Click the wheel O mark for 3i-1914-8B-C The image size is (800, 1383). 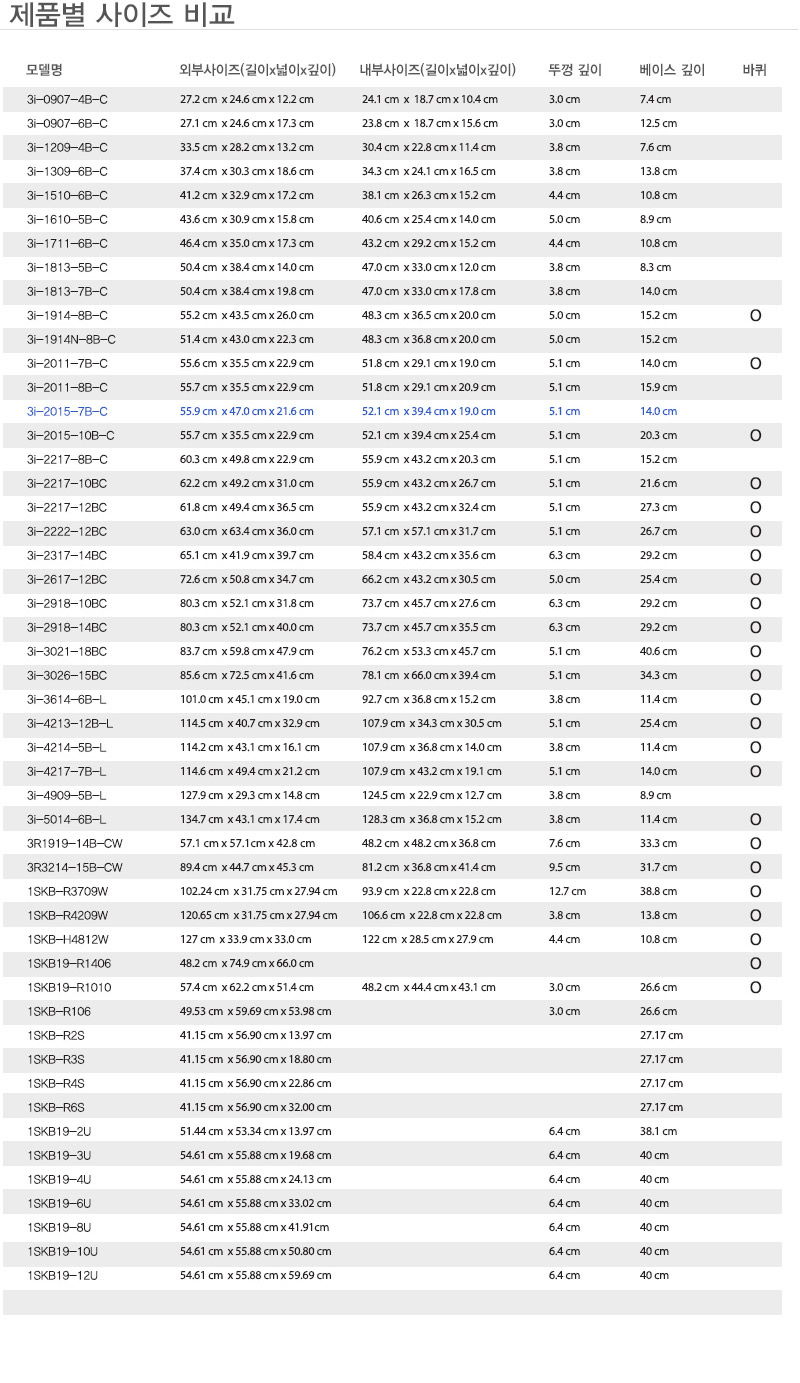[755, 315]
